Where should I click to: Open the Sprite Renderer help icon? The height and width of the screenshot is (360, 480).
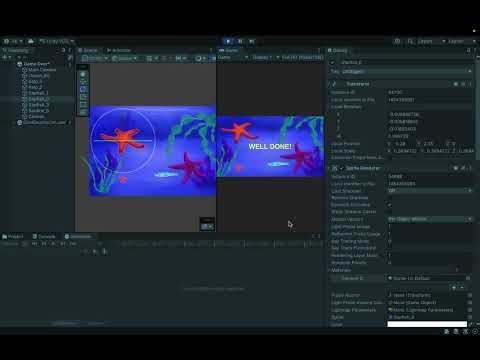456,168
